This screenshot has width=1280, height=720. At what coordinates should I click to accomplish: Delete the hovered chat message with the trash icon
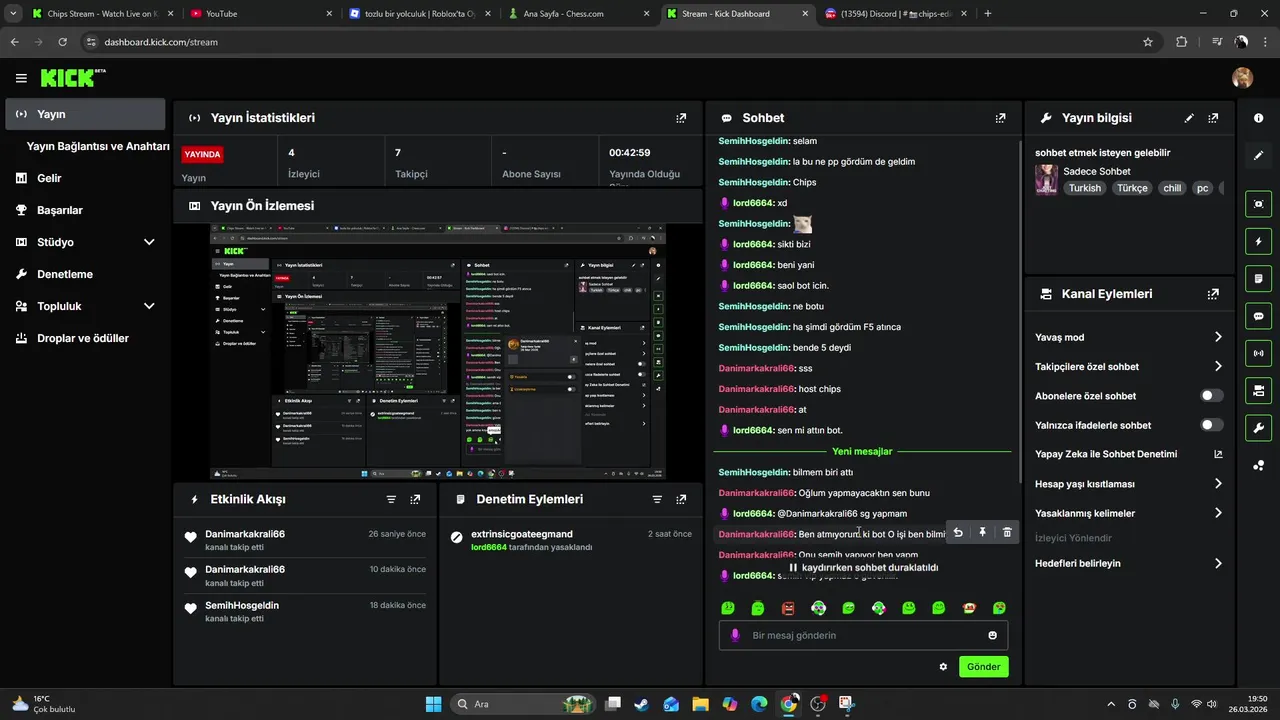1007,533
